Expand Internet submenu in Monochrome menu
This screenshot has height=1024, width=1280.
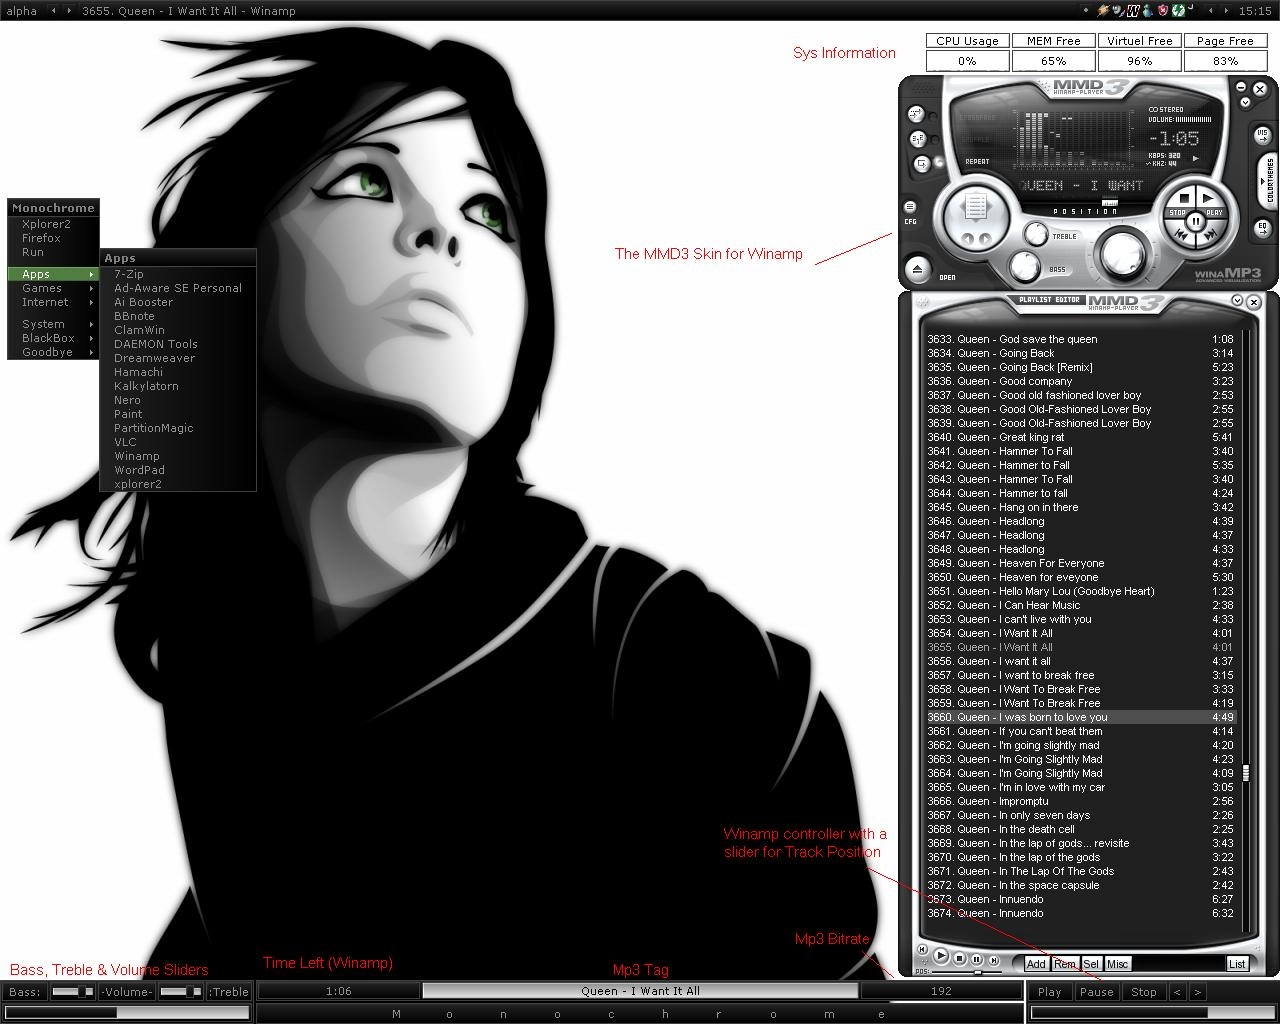click(53, 302)
